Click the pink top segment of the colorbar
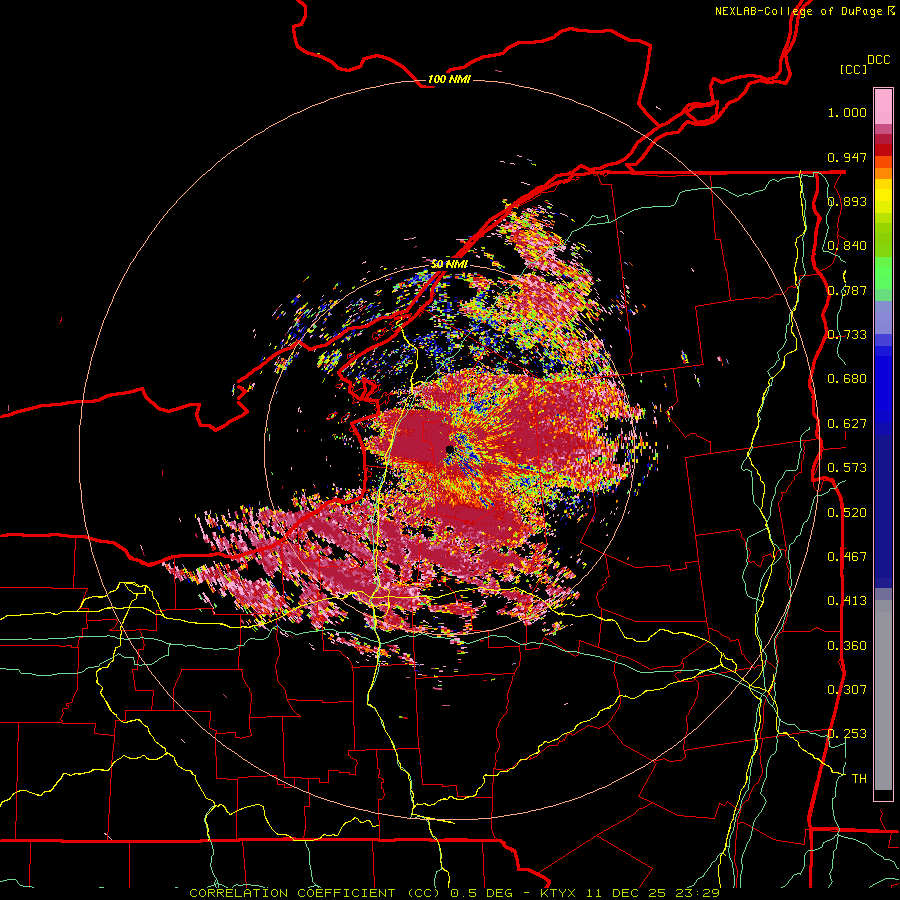This screenshot has height=900, width=900. tap(883, 106)
